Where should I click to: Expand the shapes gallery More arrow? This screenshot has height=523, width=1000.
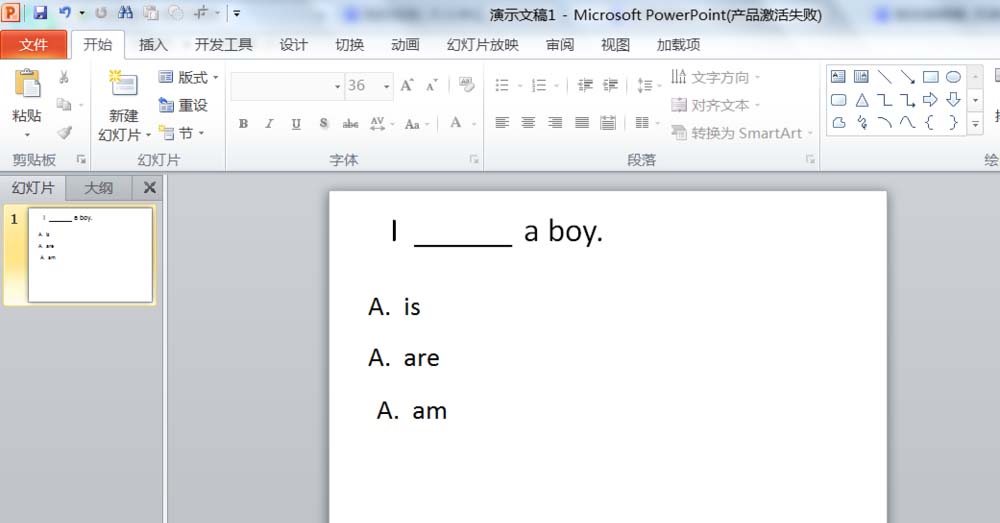(975, 124)
